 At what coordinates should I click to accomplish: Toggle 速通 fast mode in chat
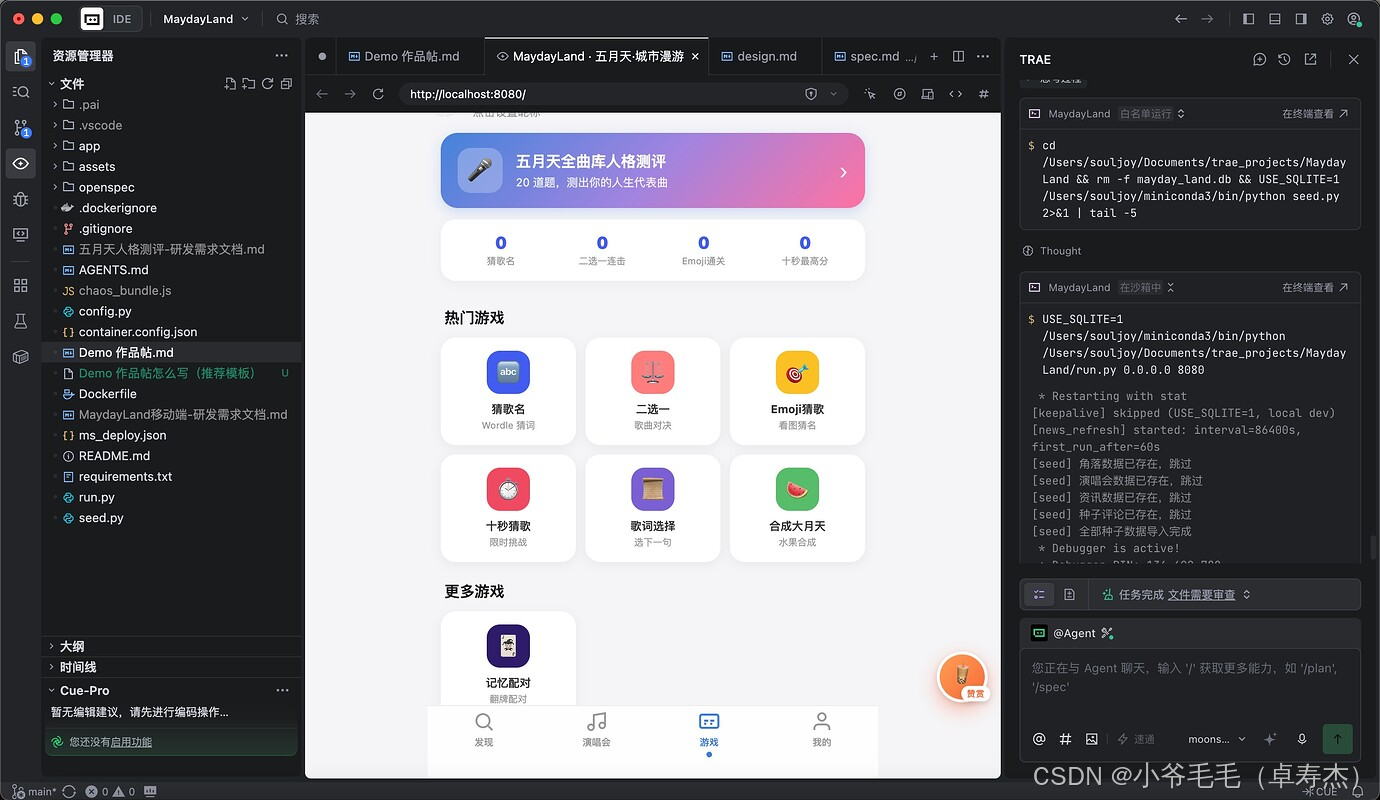click(x=1136, y=739)
